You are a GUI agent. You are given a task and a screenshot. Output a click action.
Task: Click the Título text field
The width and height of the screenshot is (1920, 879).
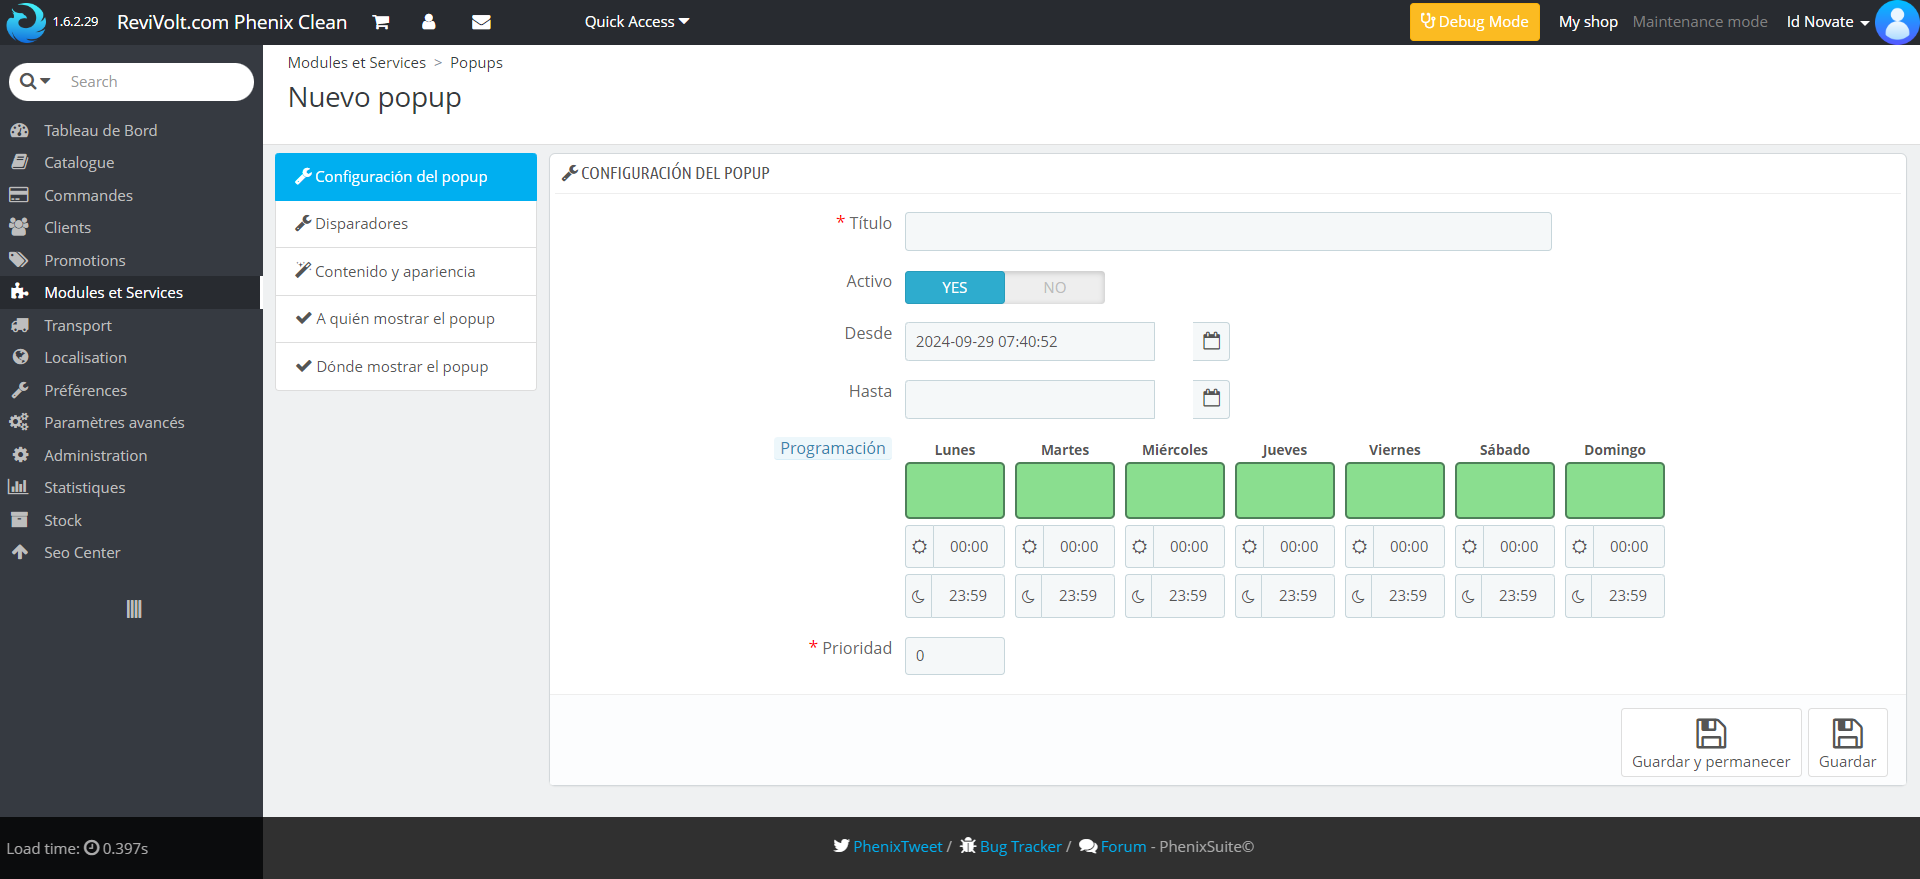[1228, 231]
